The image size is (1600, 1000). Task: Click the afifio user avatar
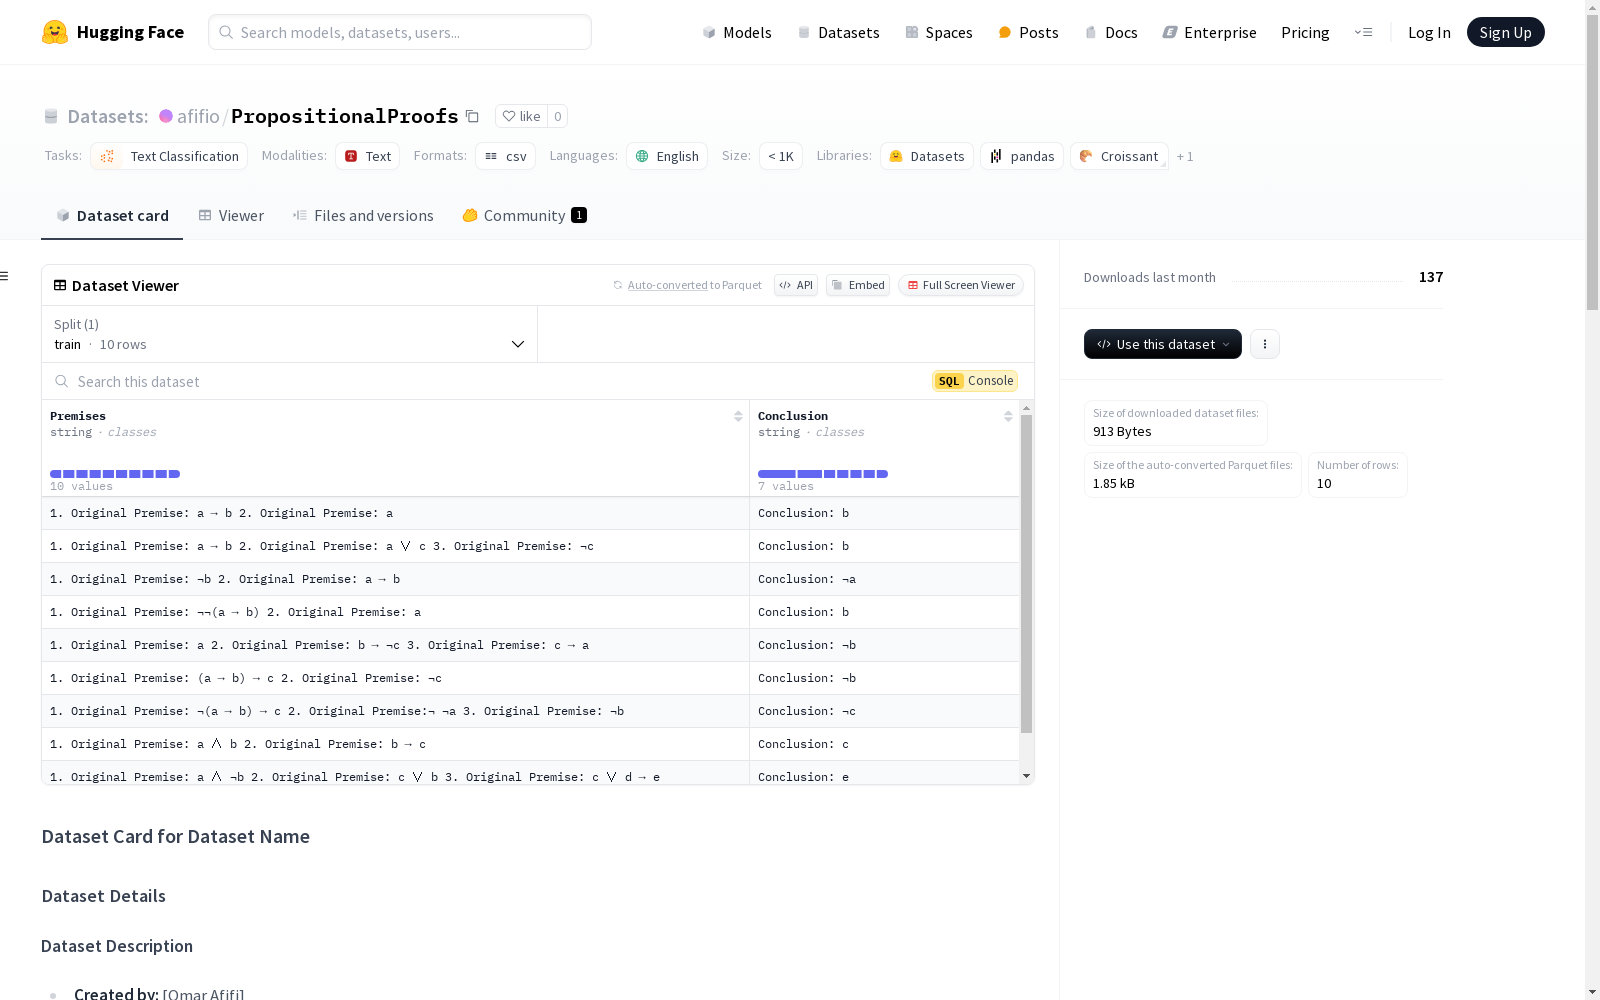click(166, 116)
